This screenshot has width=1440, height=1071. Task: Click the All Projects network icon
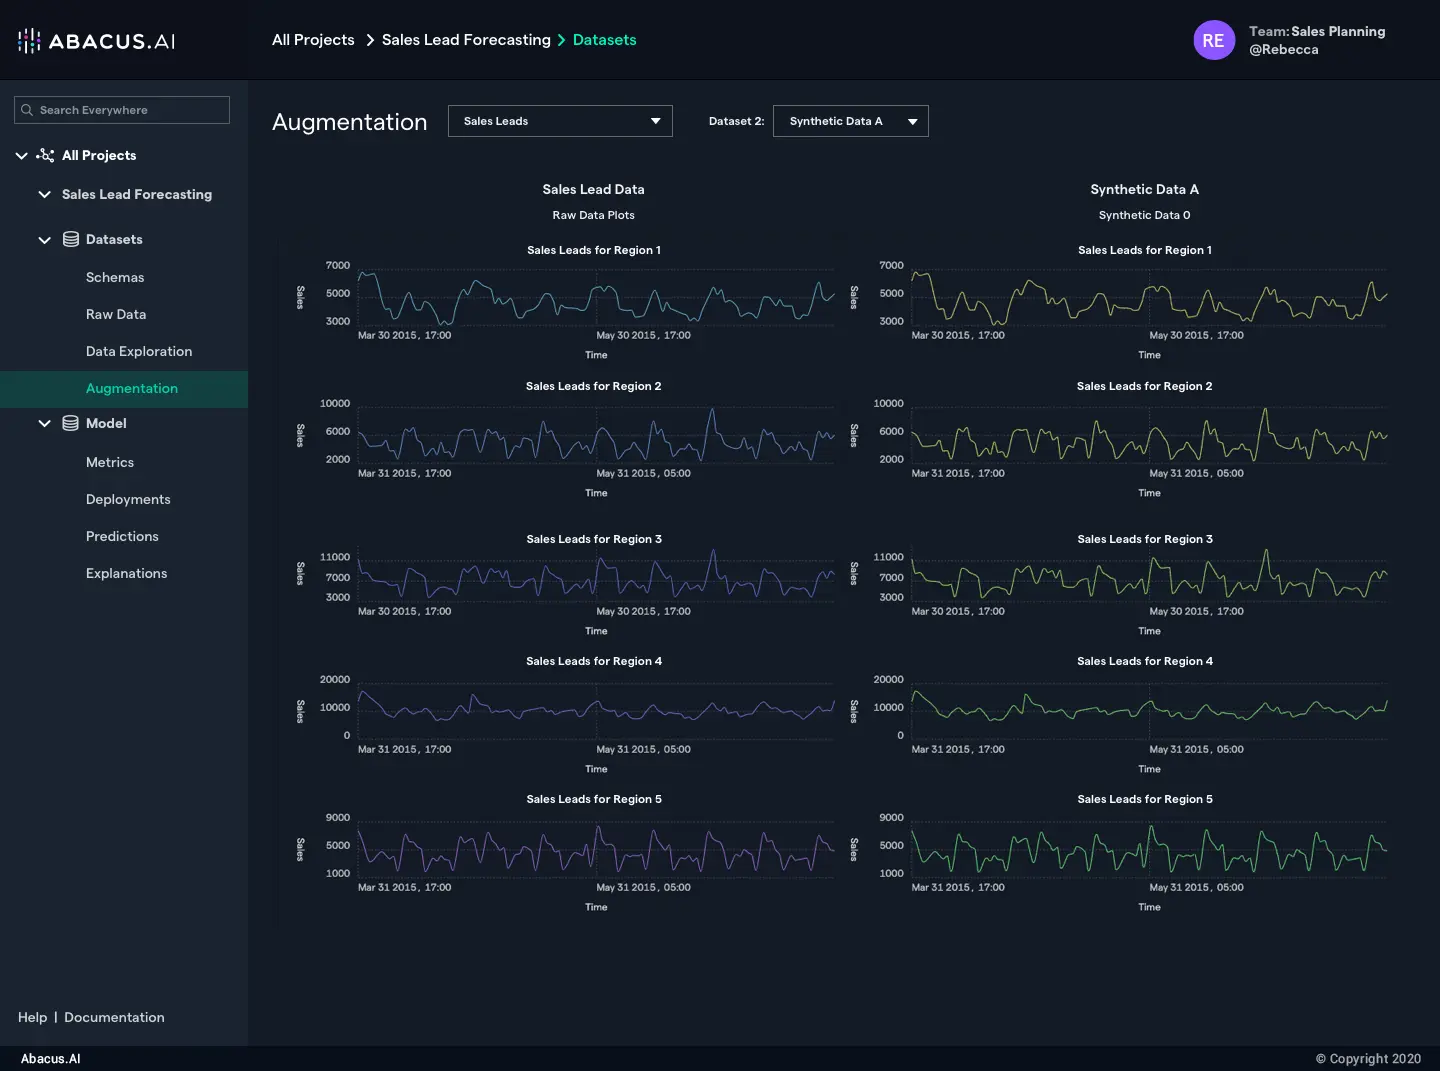tap(45, 155)
